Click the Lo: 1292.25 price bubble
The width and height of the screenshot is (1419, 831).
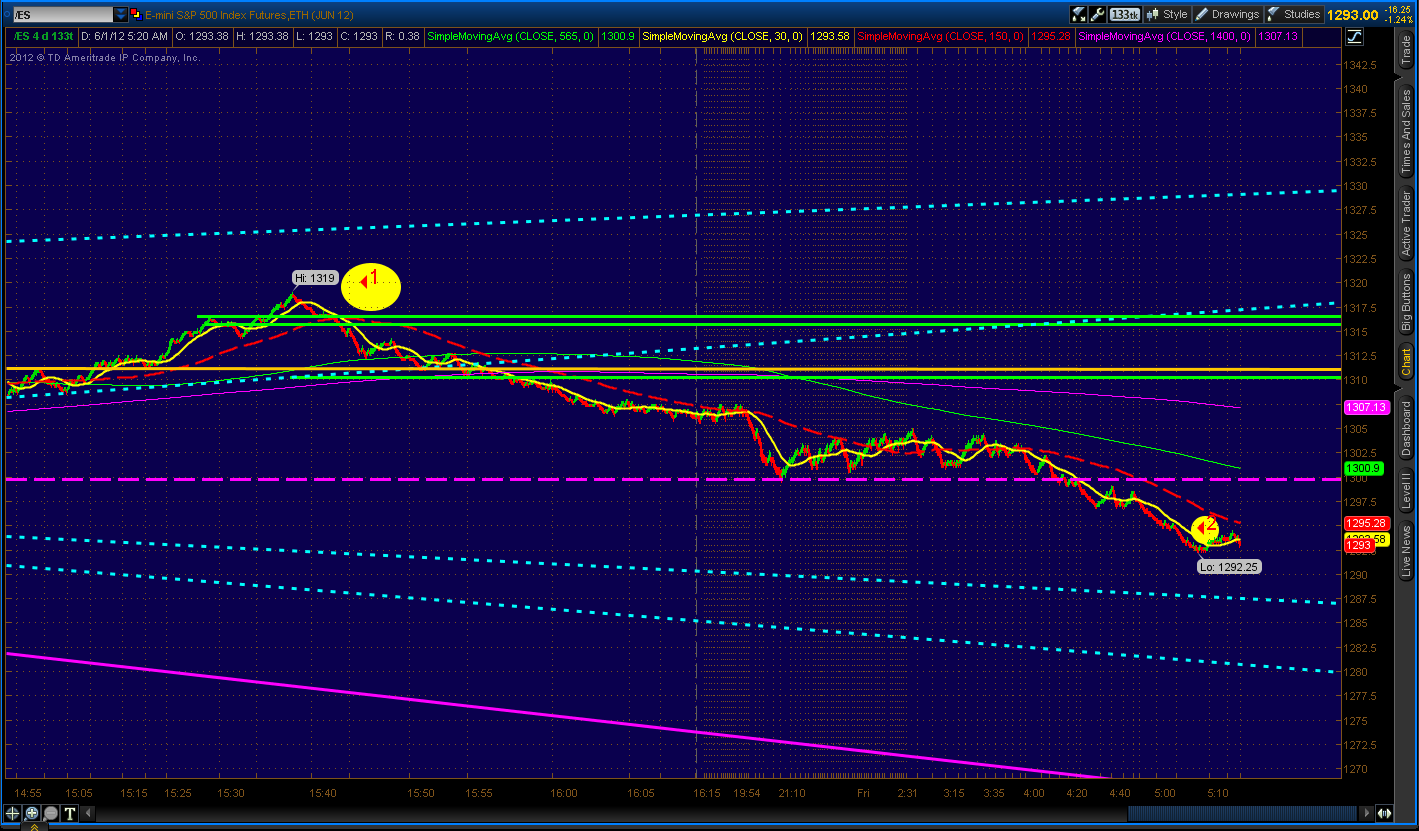(1231, 565)
